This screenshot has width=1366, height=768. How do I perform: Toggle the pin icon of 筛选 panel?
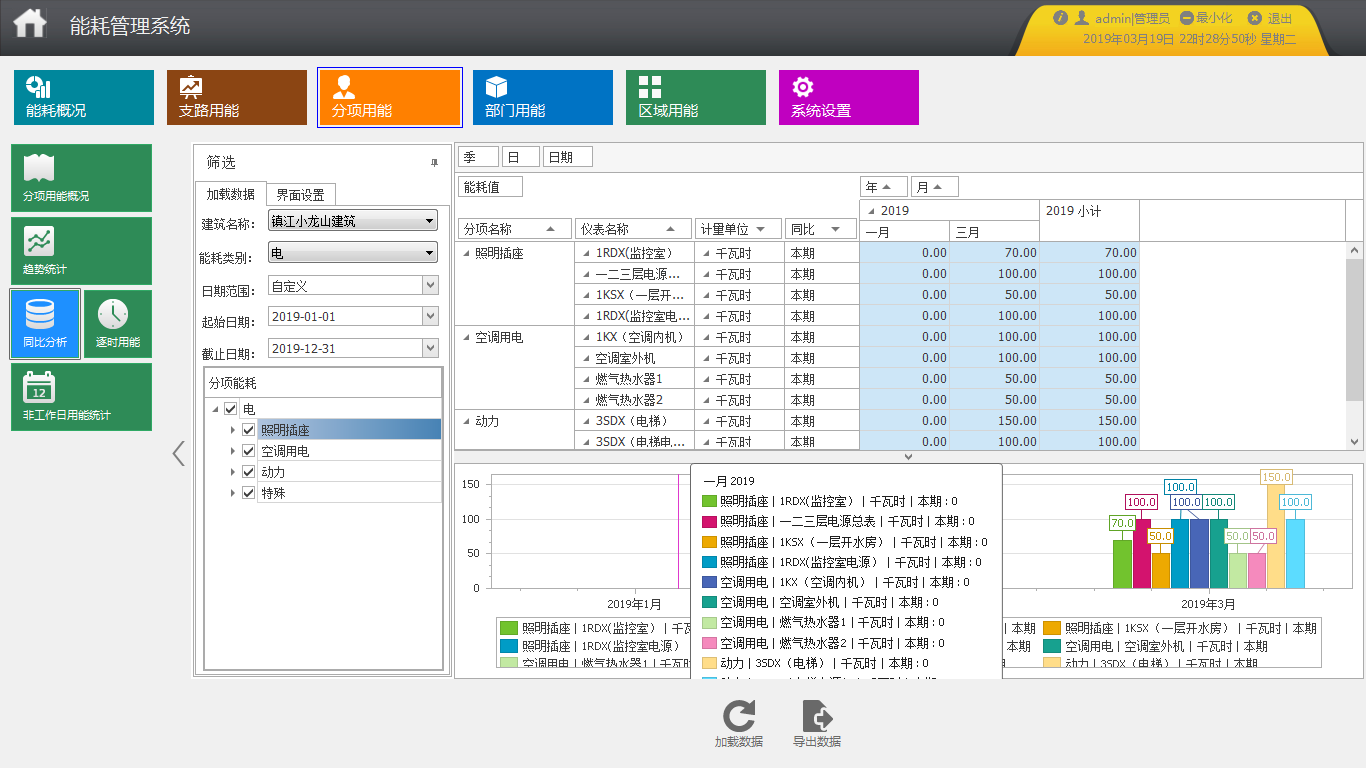tap(434, 162)
